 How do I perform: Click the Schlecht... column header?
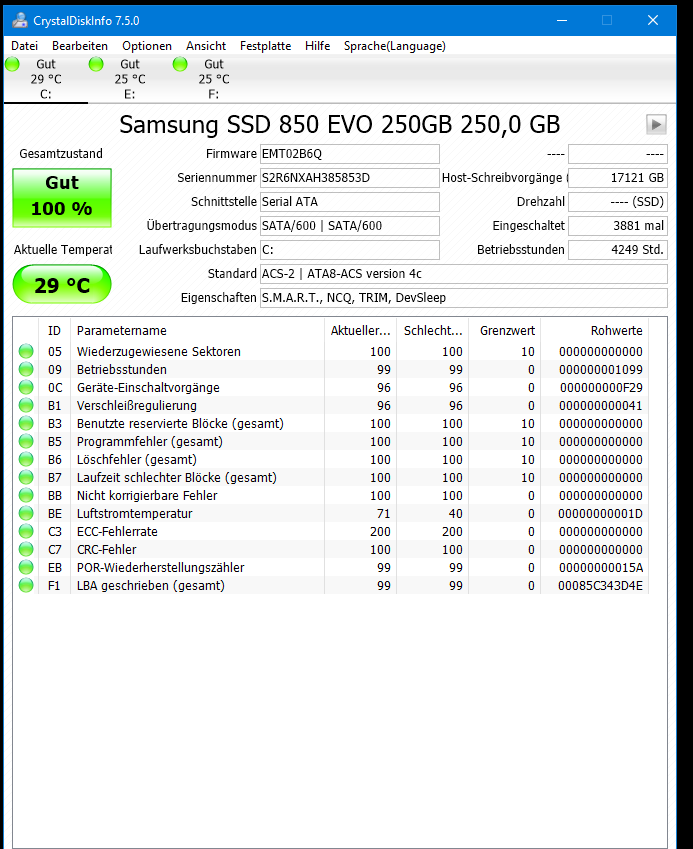pos(433,330)
